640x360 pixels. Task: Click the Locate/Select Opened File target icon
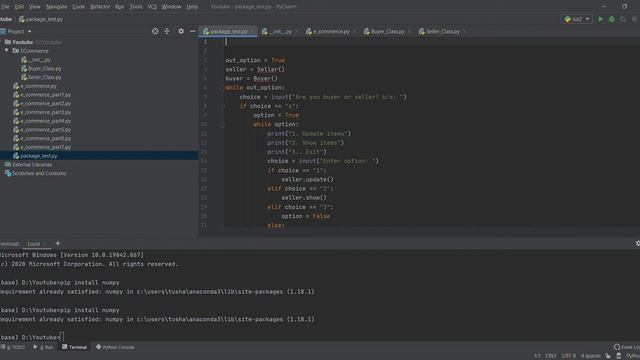(x=155, y=31)
